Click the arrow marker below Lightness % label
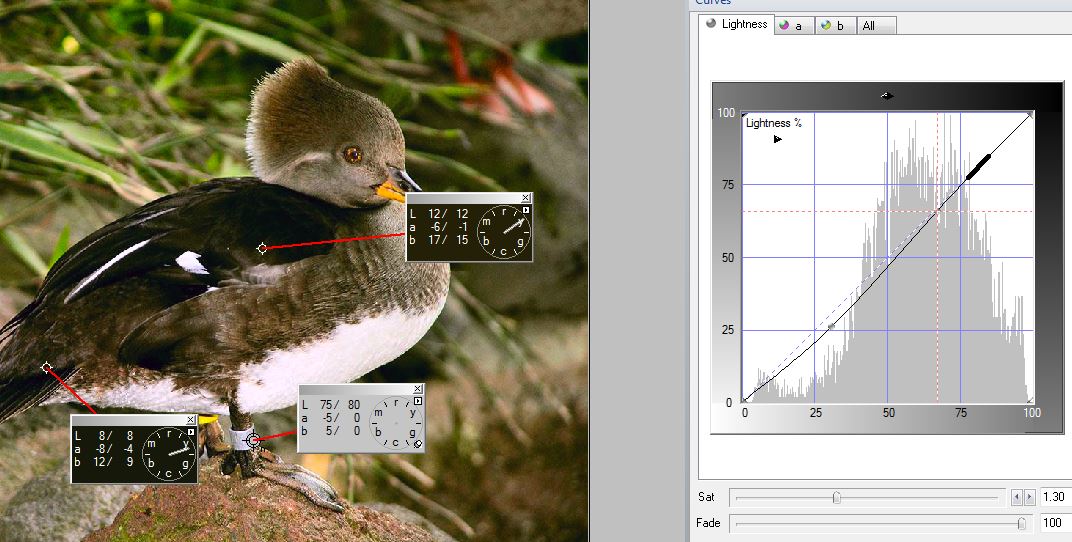The height and width of the screenshot is (542, 1072). point(777,139)
